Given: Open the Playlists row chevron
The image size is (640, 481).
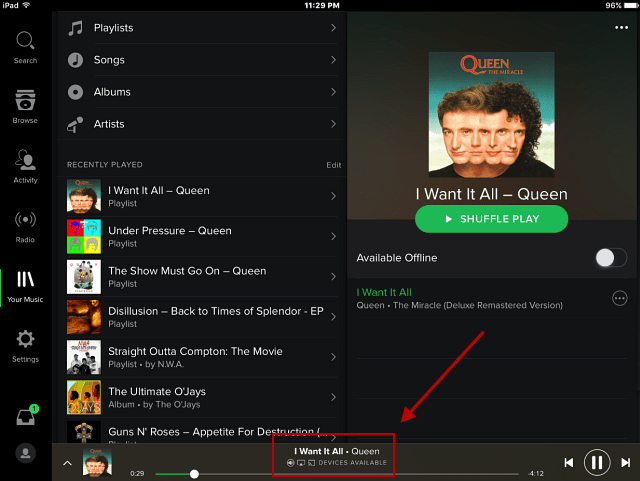Looking at the screenshot, I should [333, 28].
